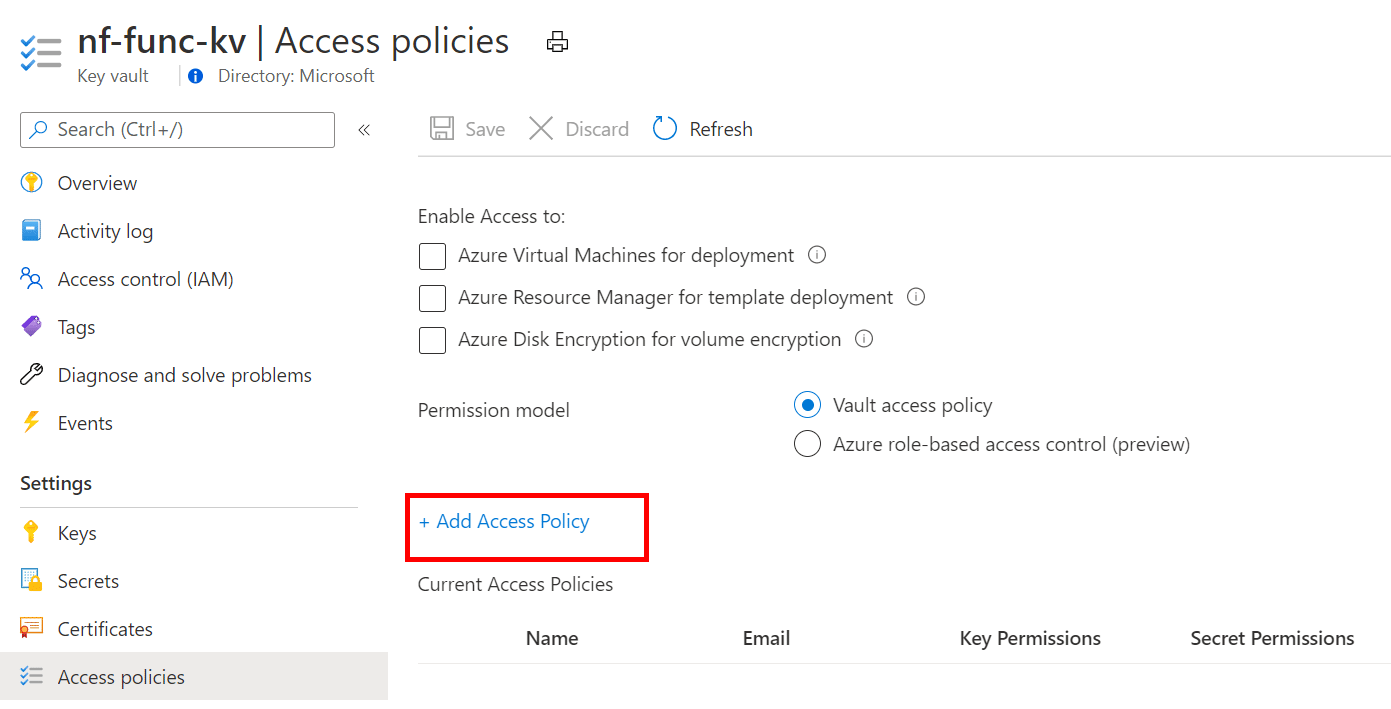Click the info icon beside Azure Virtual Machines
Image resolution: width=1391 pixels, height=709 pixels.
tap(817, 255)
